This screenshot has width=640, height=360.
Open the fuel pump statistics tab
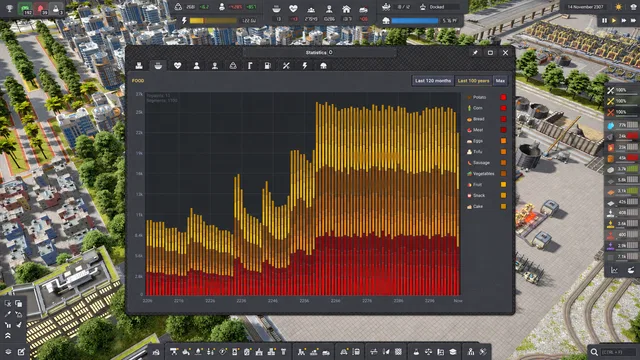pos(267,66)
